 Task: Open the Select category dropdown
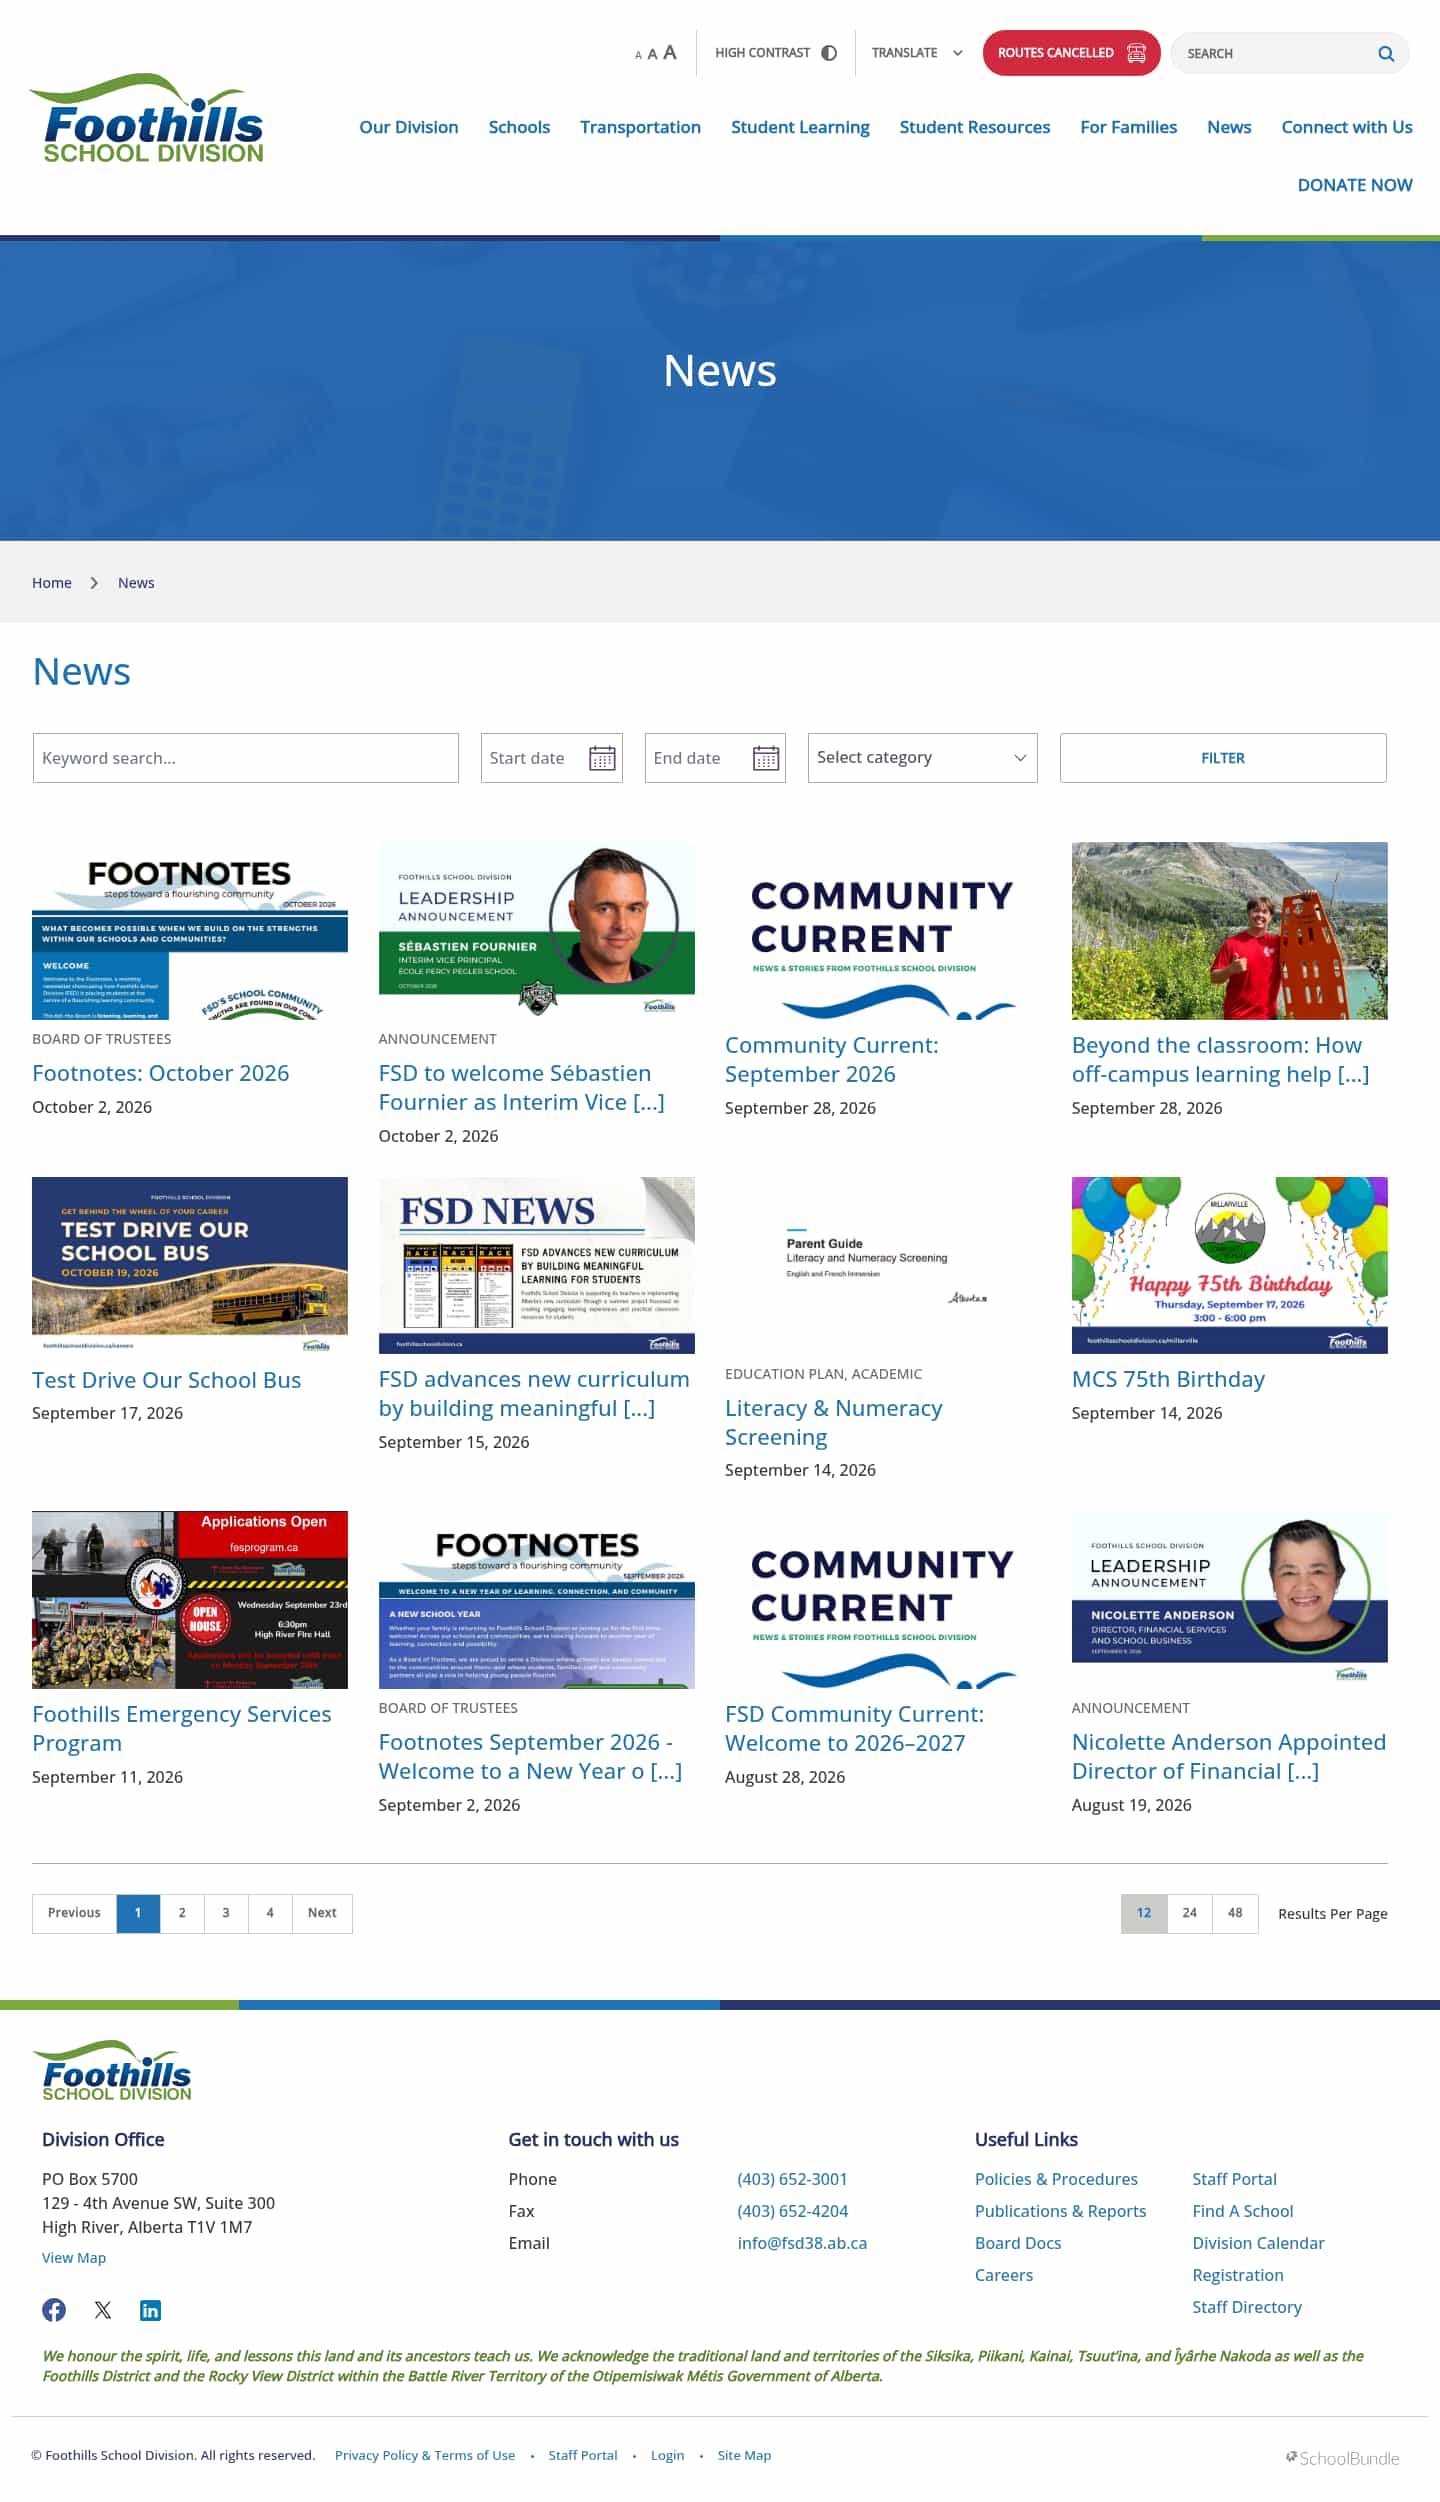point(922,758)
